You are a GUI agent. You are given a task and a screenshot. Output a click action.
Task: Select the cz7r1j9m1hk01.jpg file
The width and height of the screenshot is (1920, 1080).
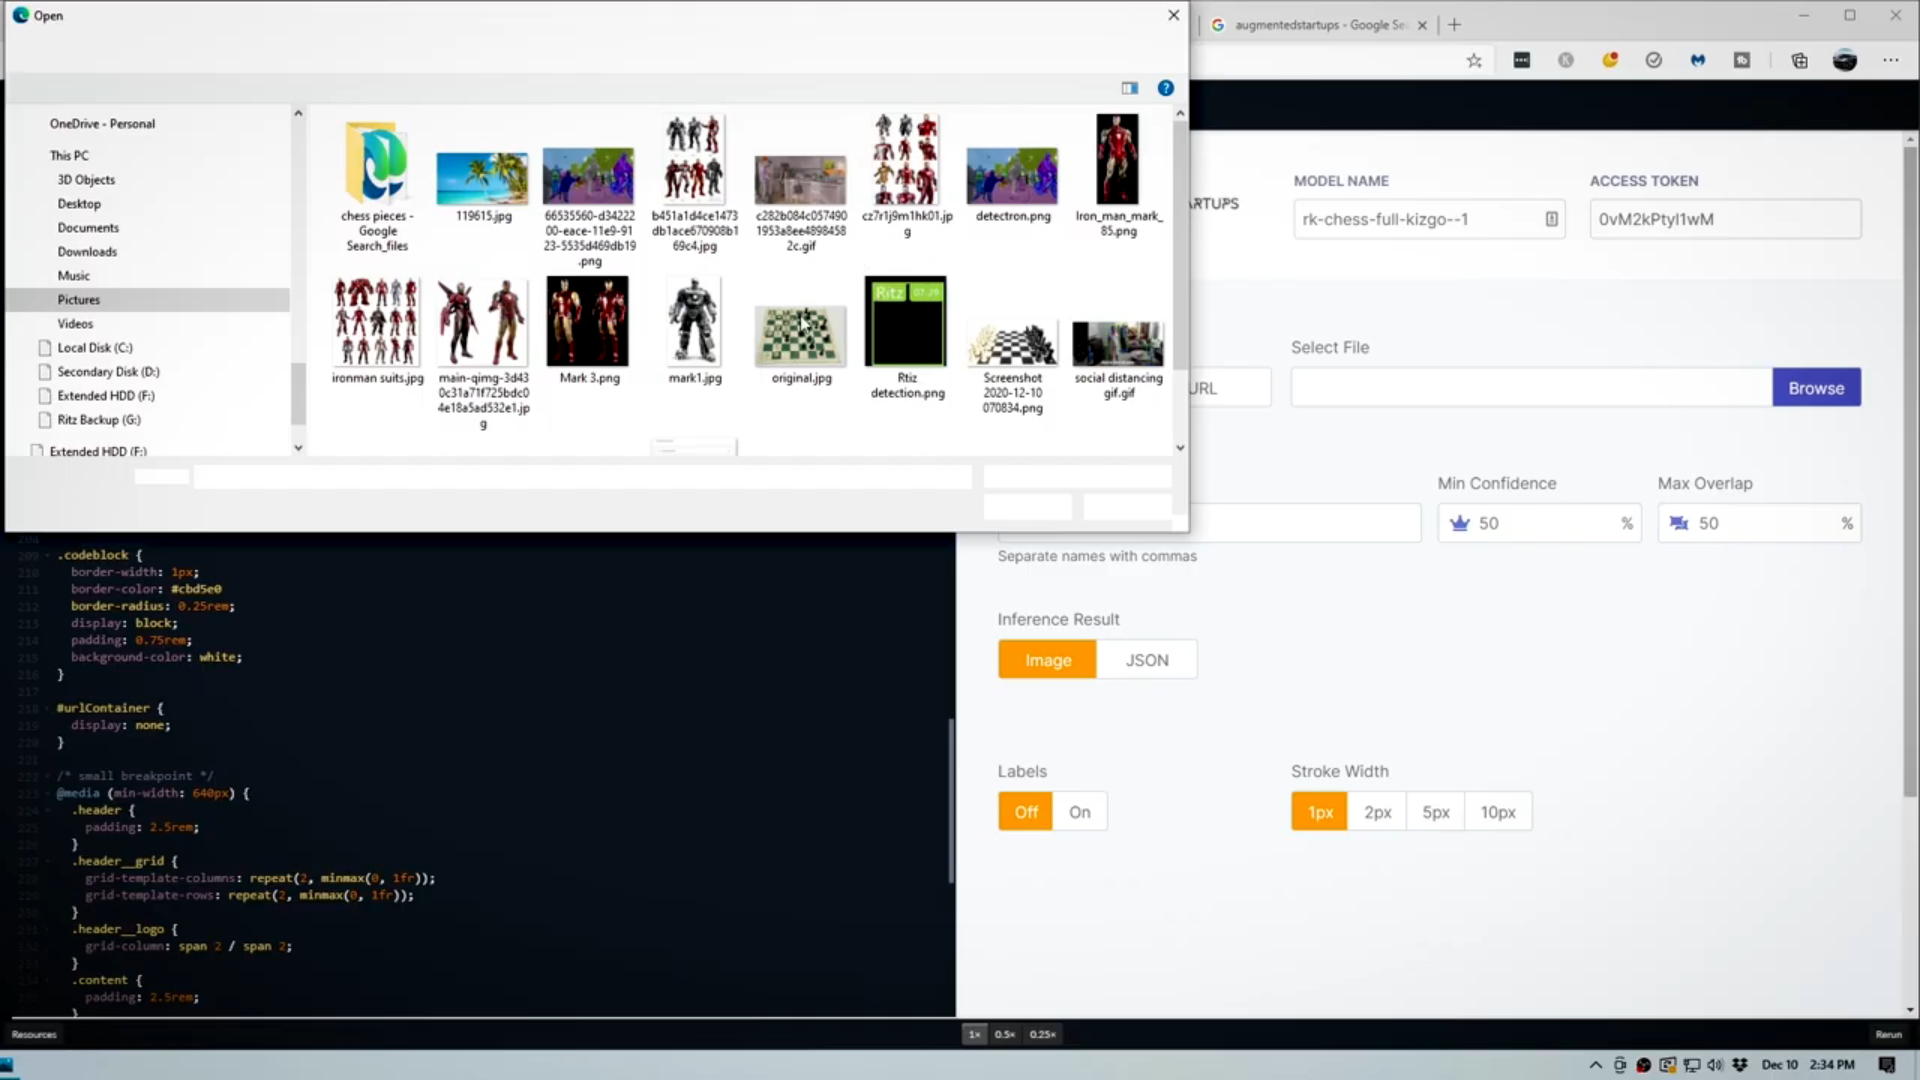(x=906, y=176)
